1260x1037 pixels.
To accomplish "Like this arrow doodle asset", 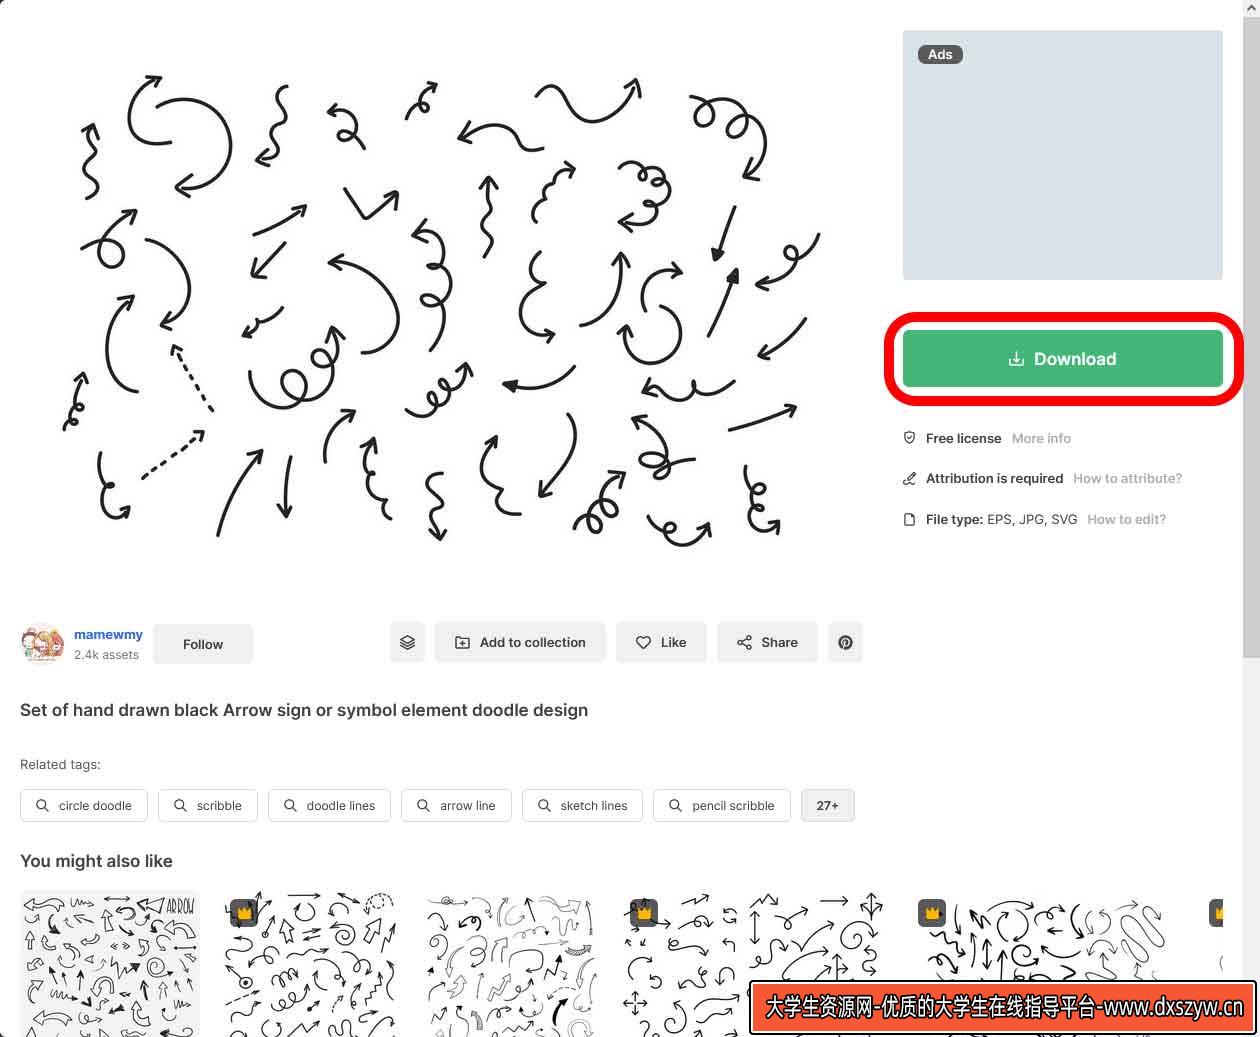I will [x=661, y=642].
